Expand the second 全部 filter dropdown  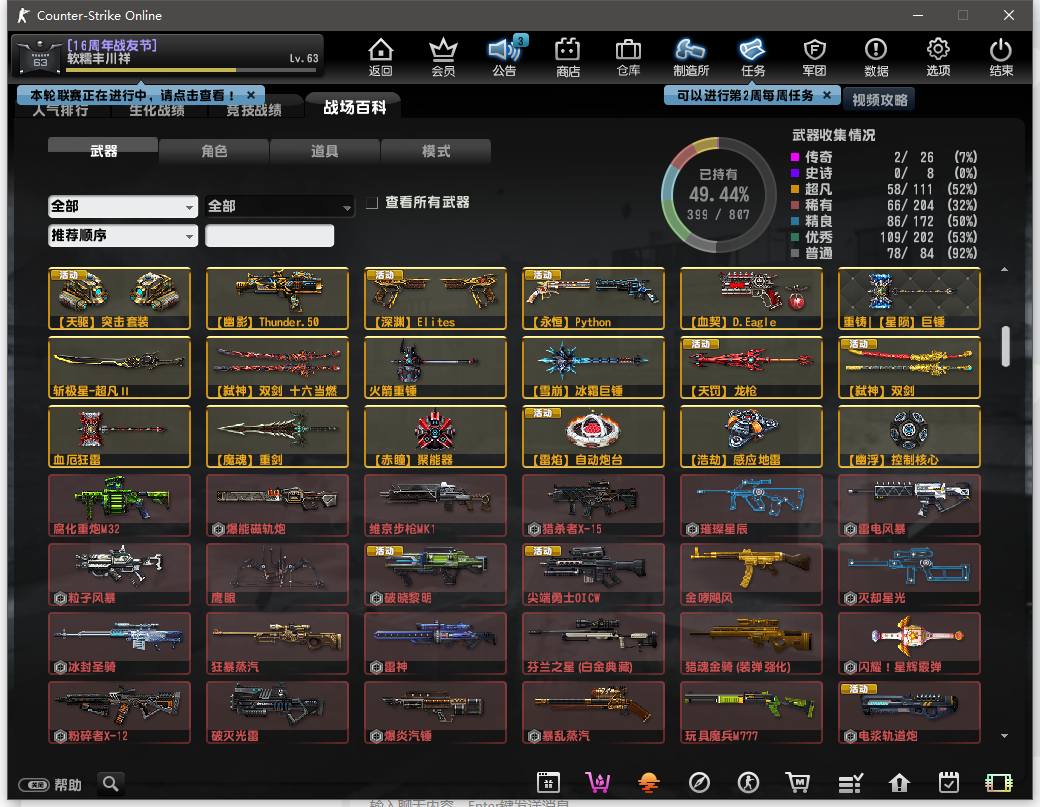(280, 206)
